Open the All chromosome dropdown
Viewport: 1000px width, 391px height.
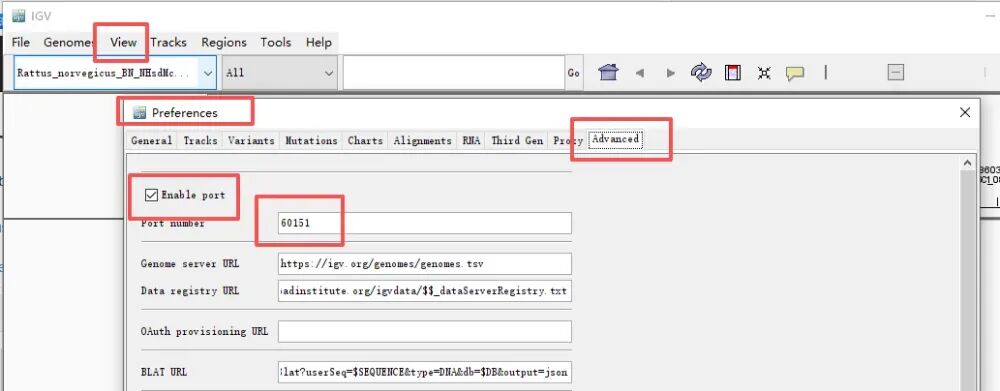click(x=279, y=73)
